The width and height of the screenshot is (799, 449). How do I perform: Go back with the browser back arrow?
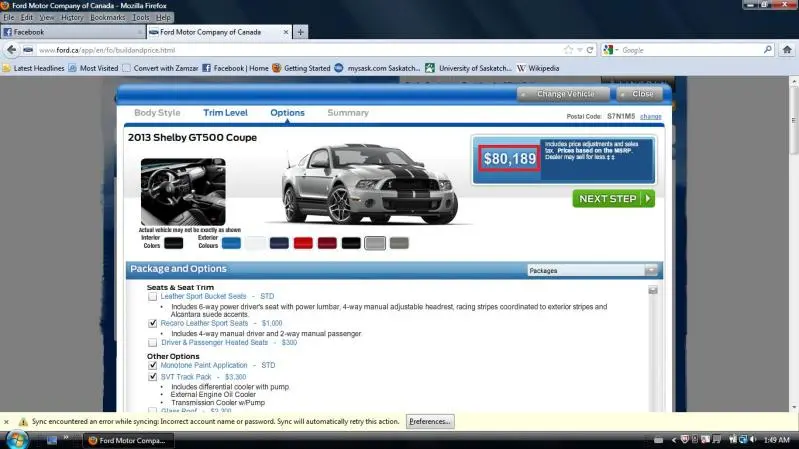(x=11, y=50)
